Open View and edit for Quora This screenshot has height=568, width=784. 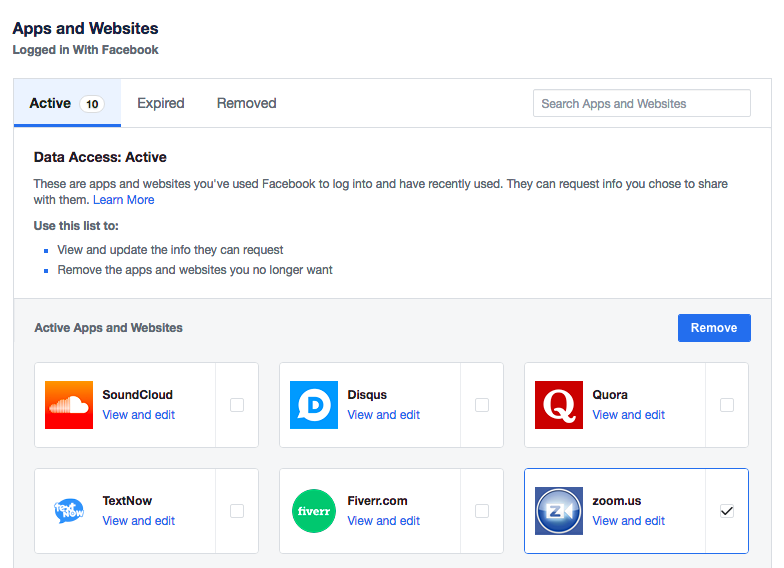[x=629, y=415]
